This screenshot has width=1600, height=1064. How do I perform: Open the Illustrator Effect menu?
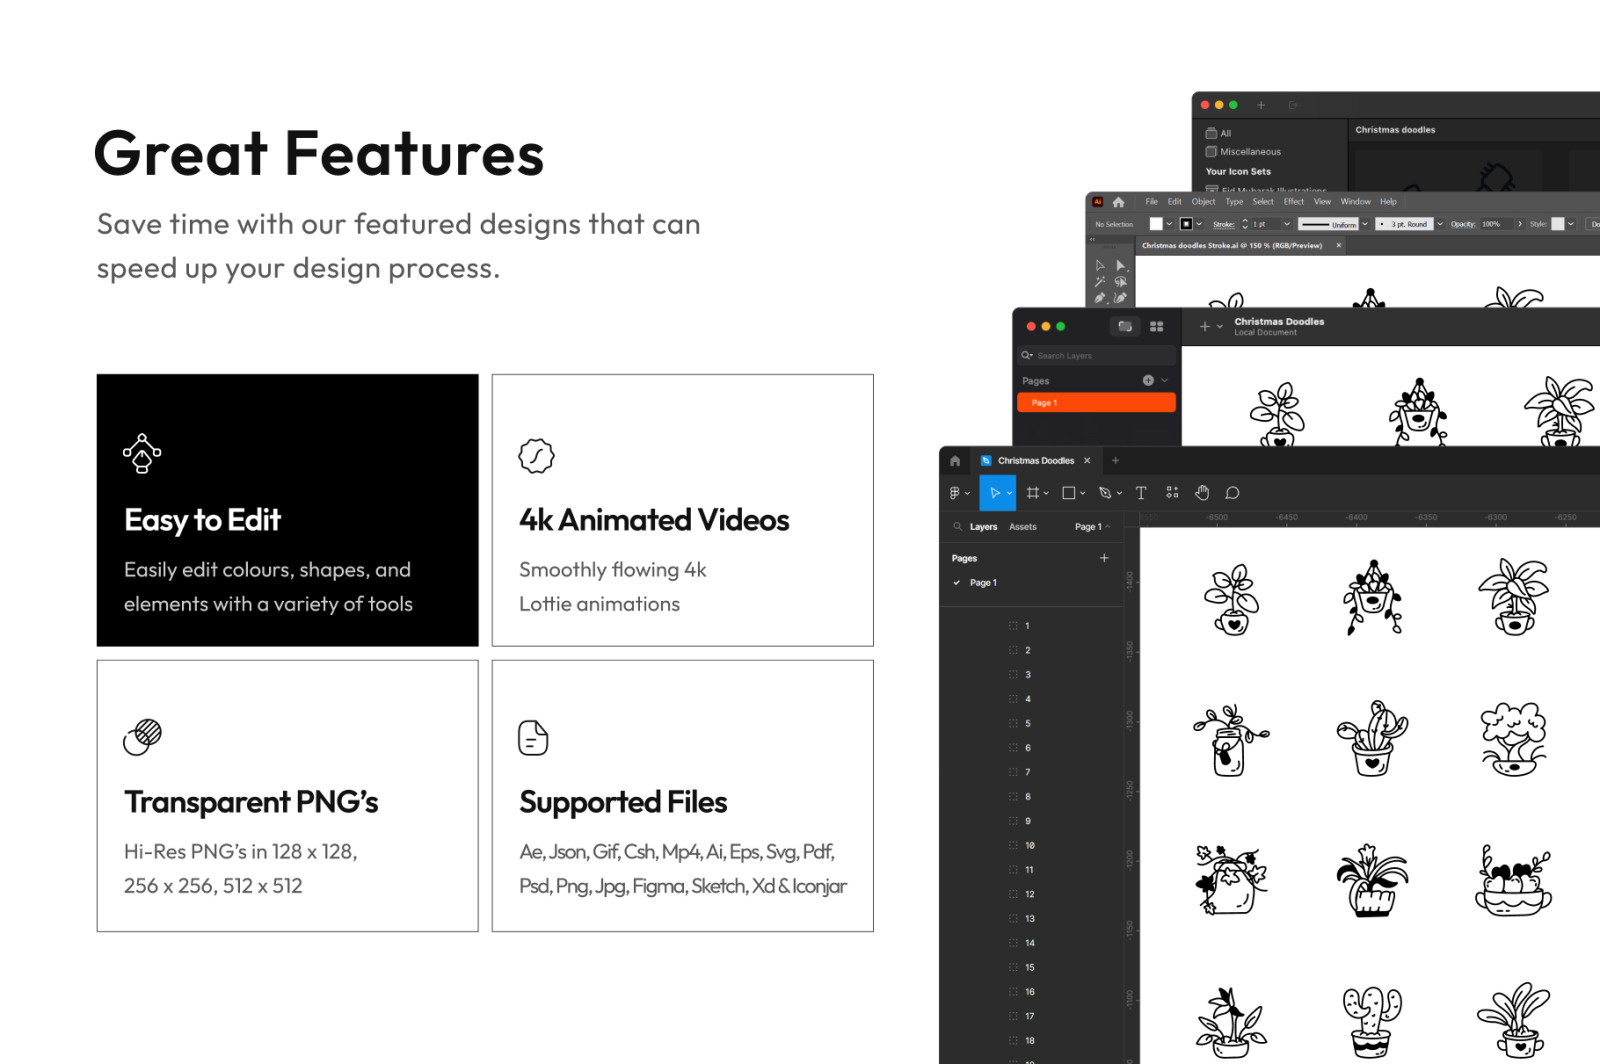[1293, 202]
